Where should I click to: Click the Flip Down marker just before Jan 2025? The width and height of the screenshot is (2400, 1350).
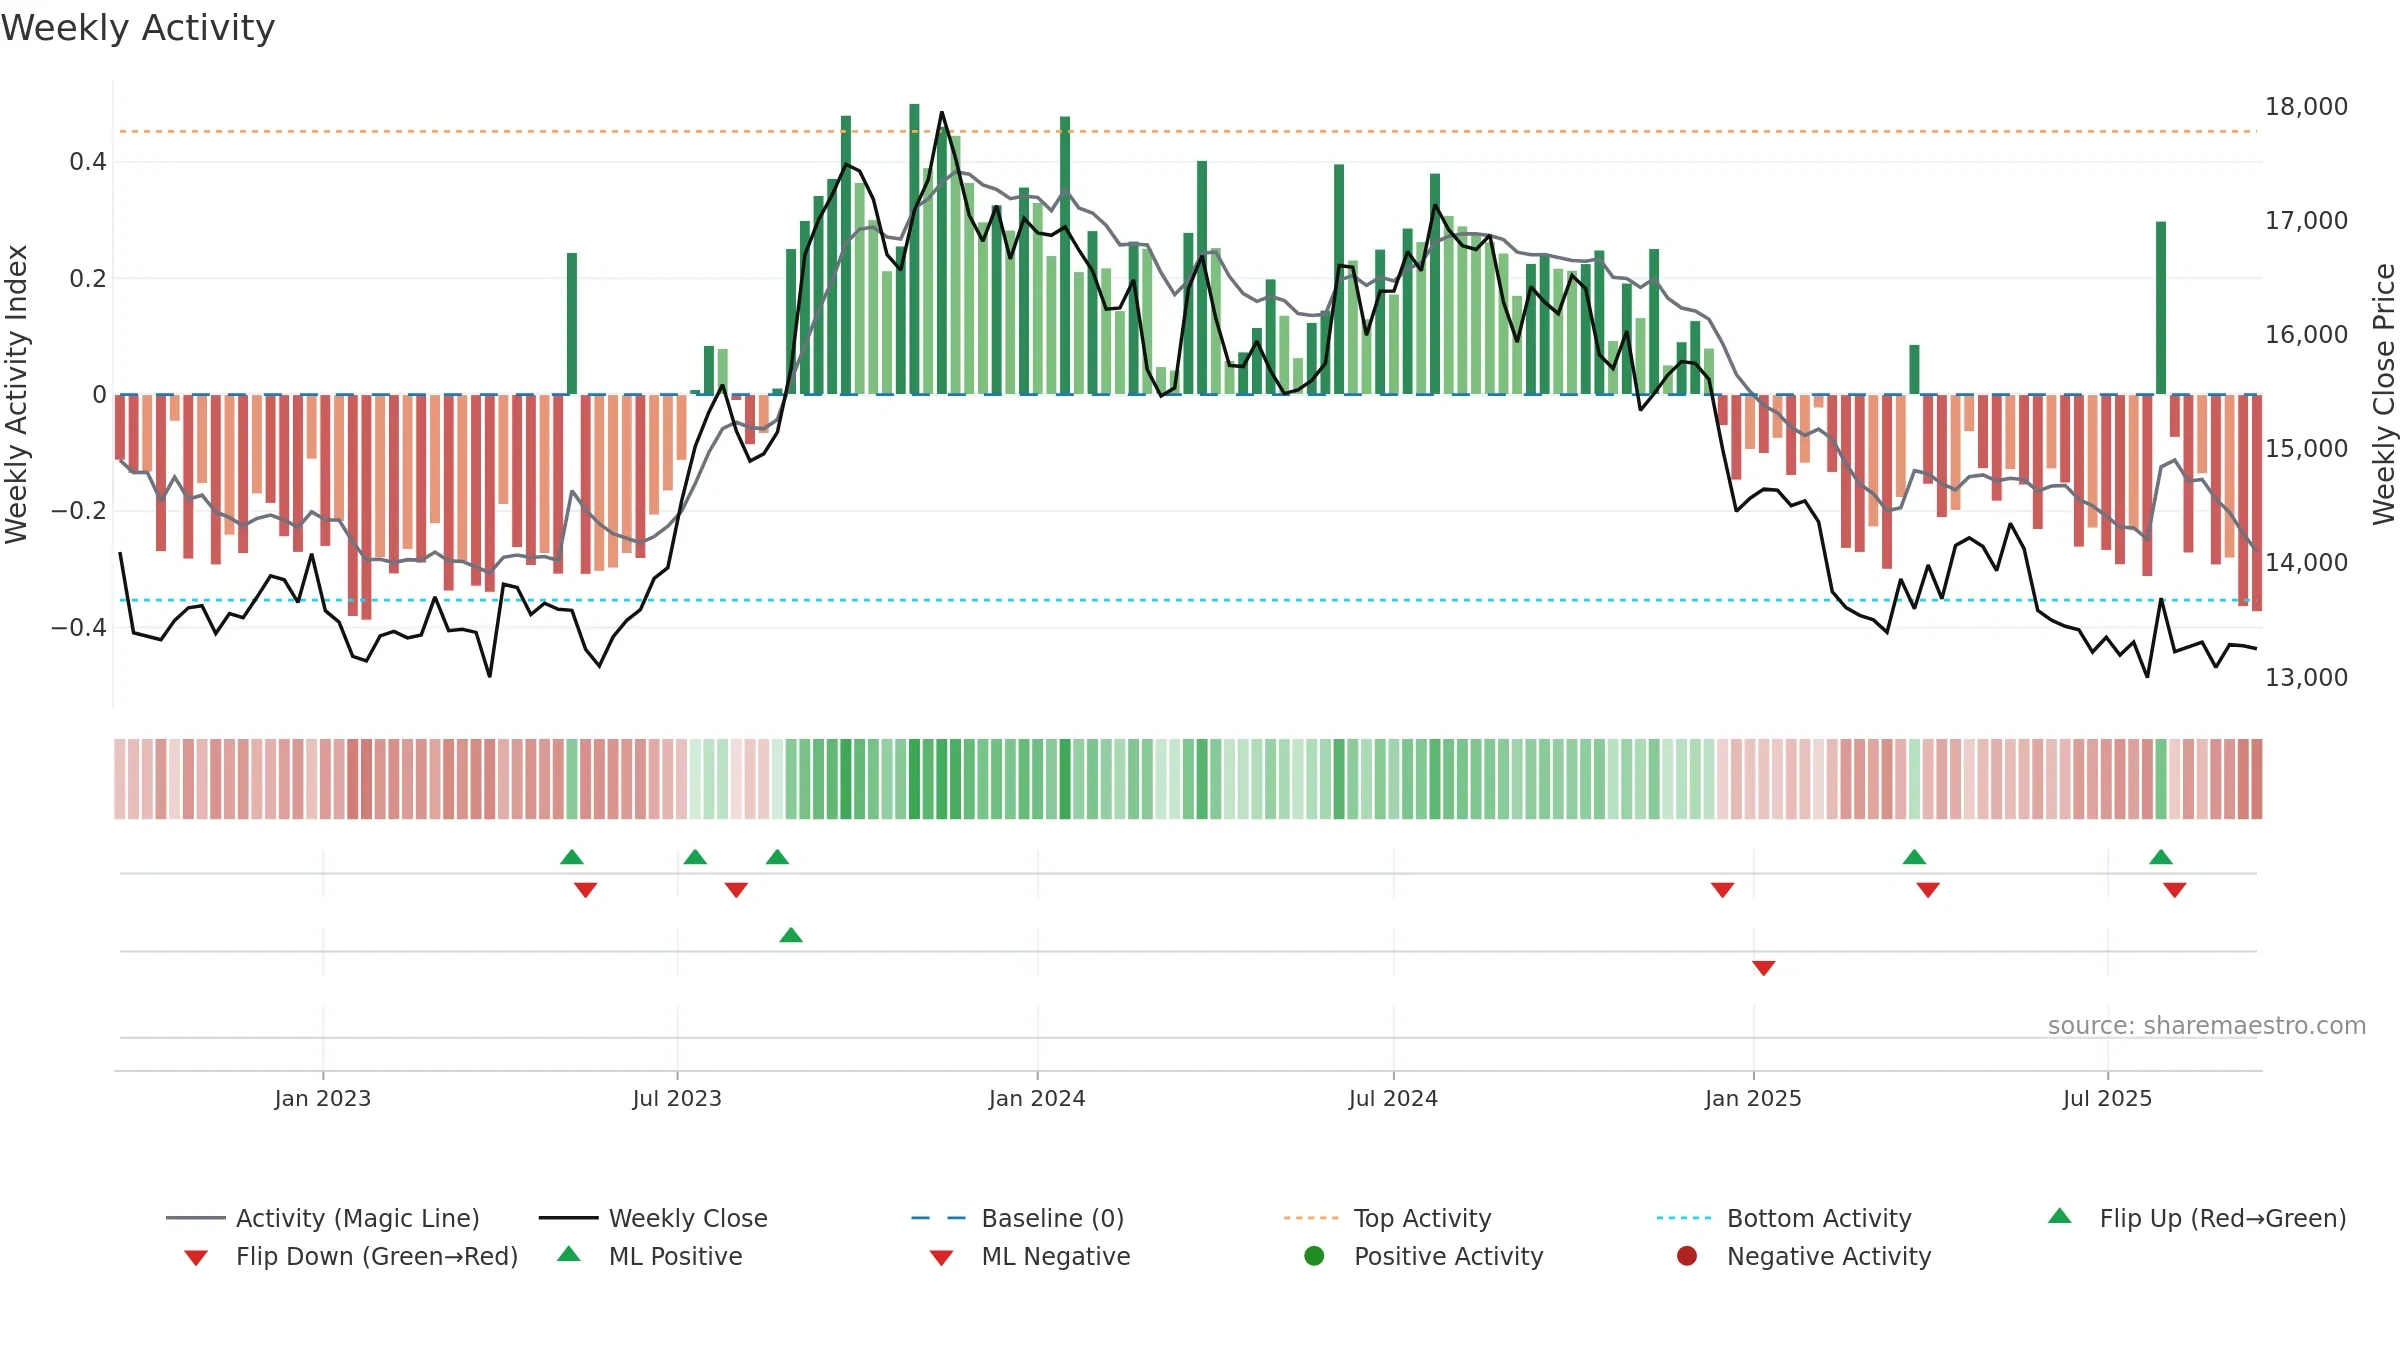(1722, 890)
